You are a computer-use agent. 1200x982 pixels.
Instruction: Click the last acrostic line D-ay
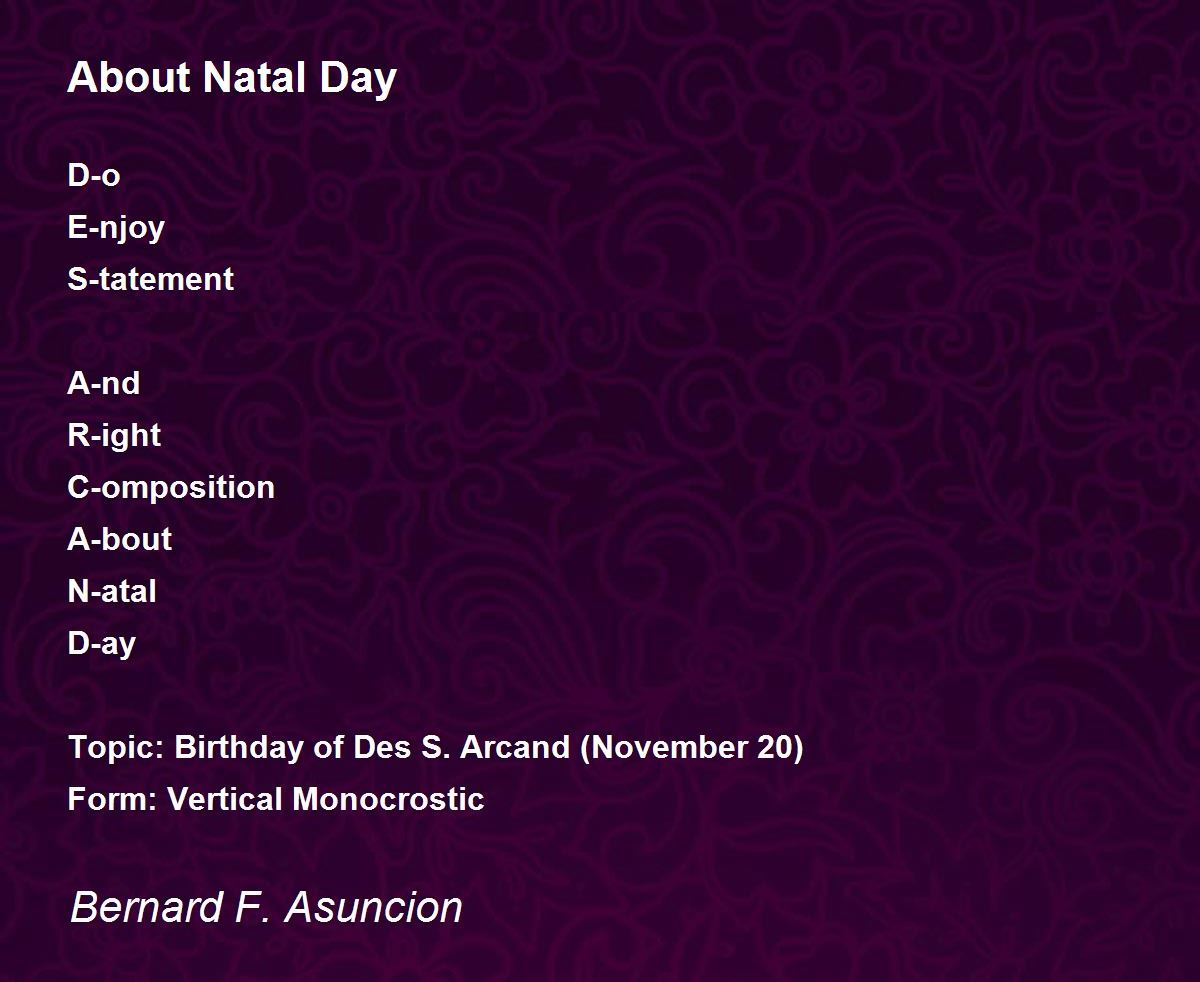(x=101, y=645)
